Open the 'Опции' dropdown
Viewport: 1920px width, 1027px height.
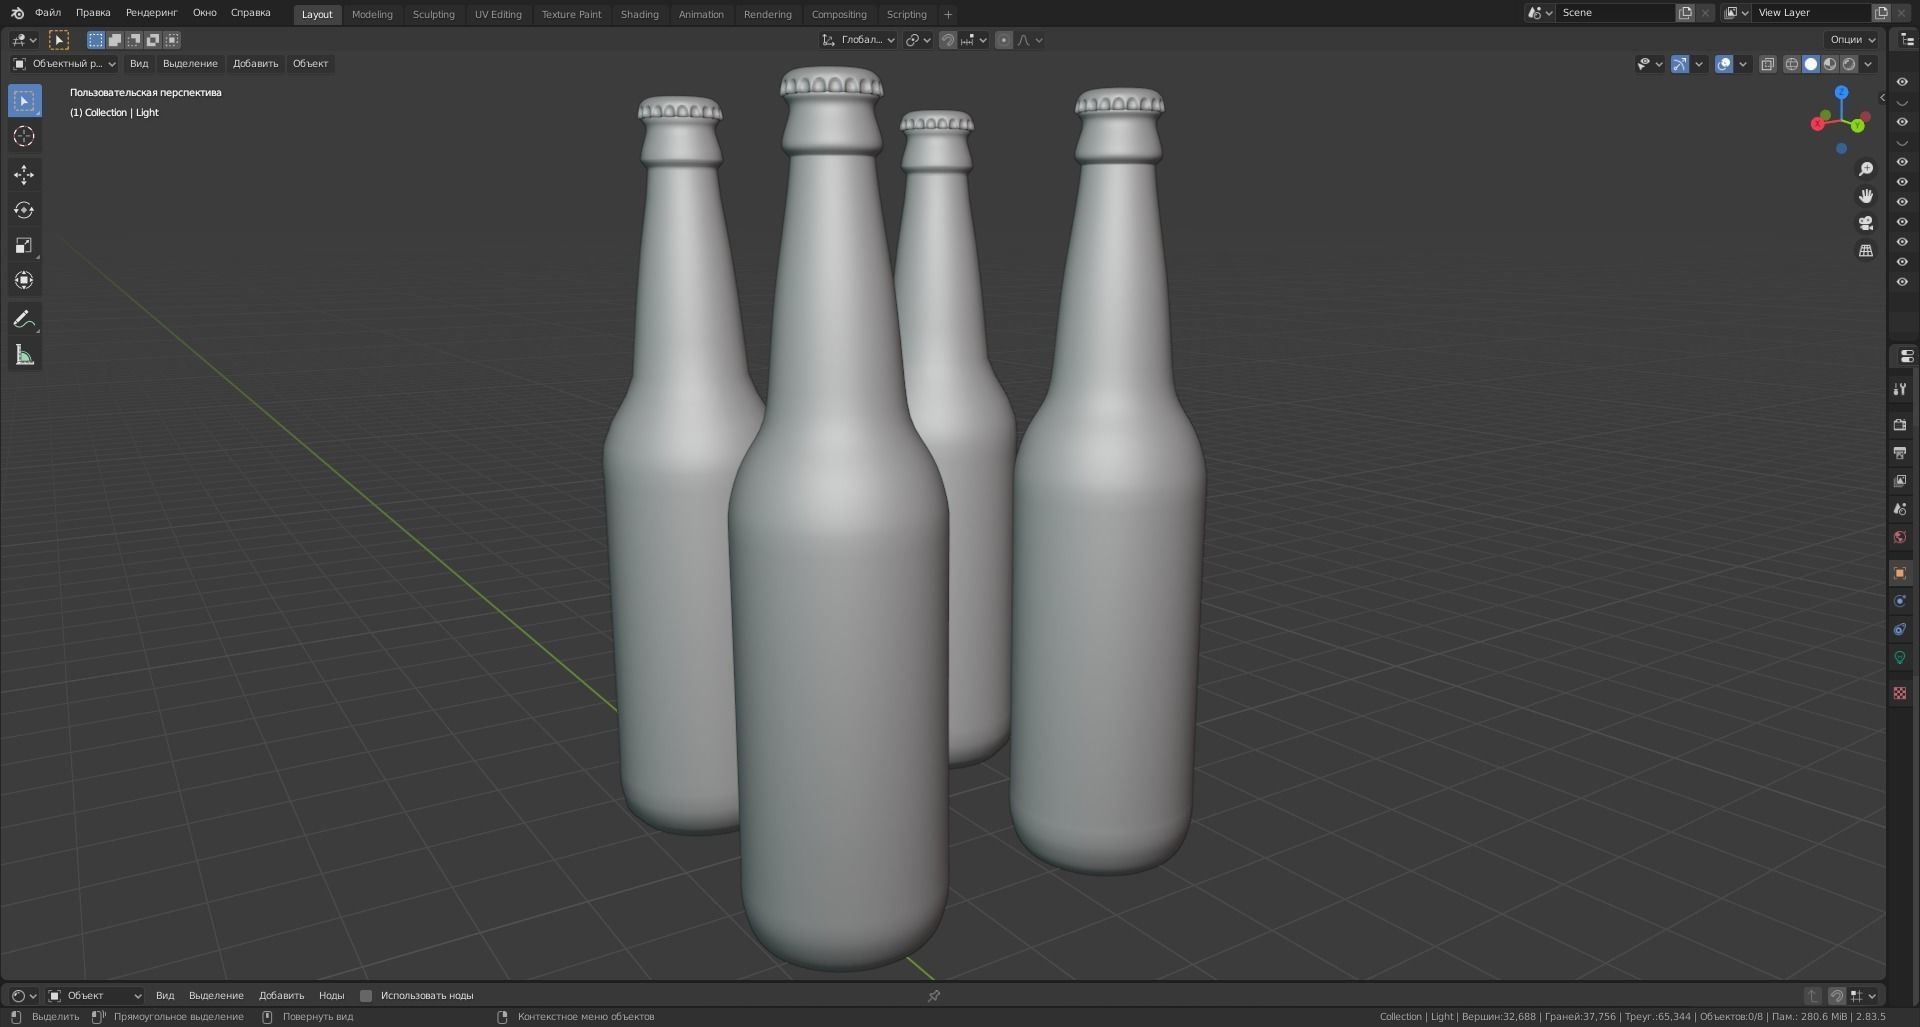(x=1852, y=40)
